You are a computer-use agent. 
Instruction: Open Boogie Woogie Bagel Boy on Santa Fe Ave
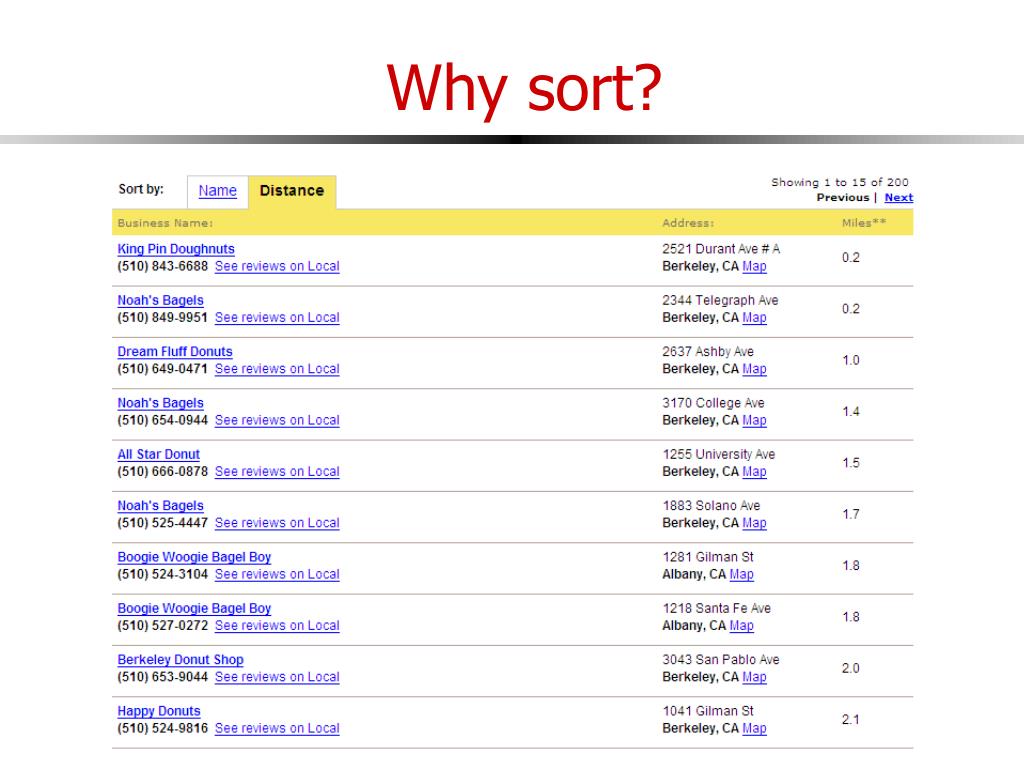[194, 609]
